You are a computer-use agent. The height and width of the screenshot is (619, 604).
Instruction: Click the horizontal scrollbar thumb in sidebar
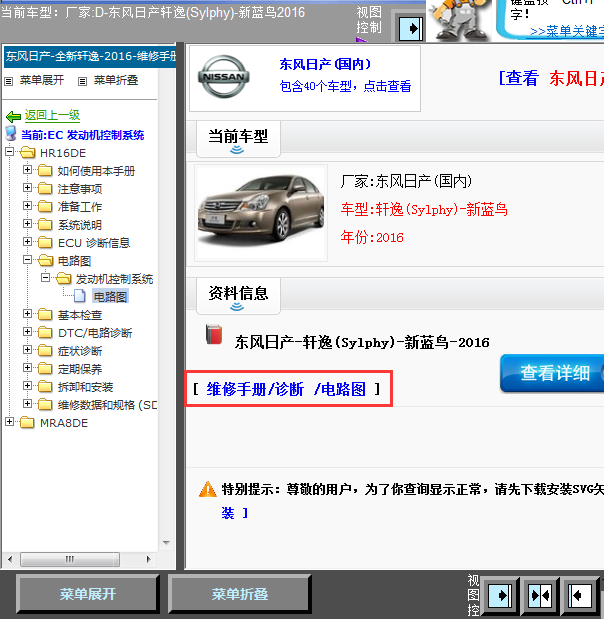coord(70,559)
